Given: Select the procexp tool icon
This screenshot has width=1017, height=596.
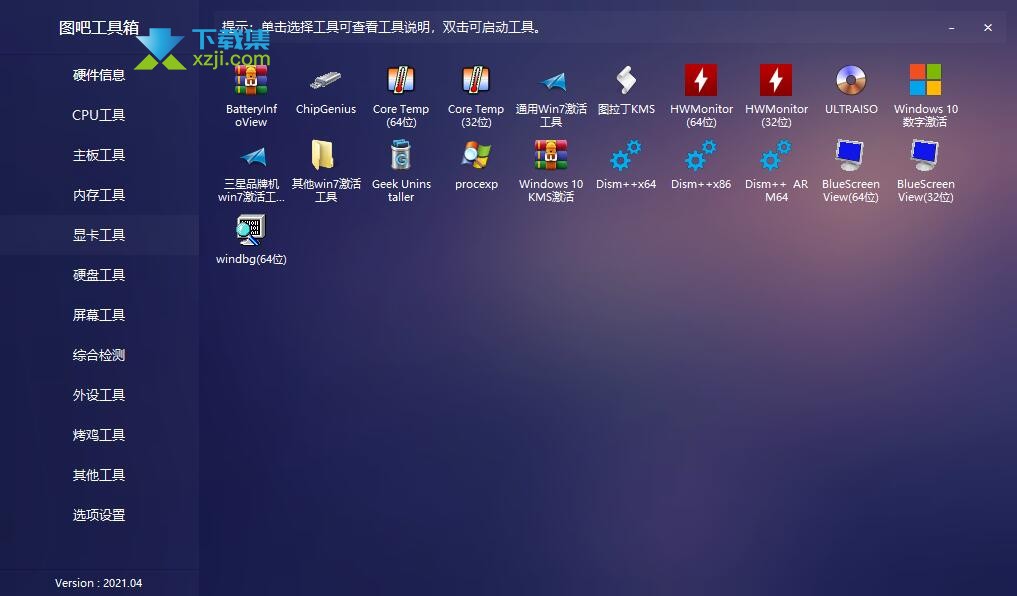Looking at the screenshot, I should point(476,156).
